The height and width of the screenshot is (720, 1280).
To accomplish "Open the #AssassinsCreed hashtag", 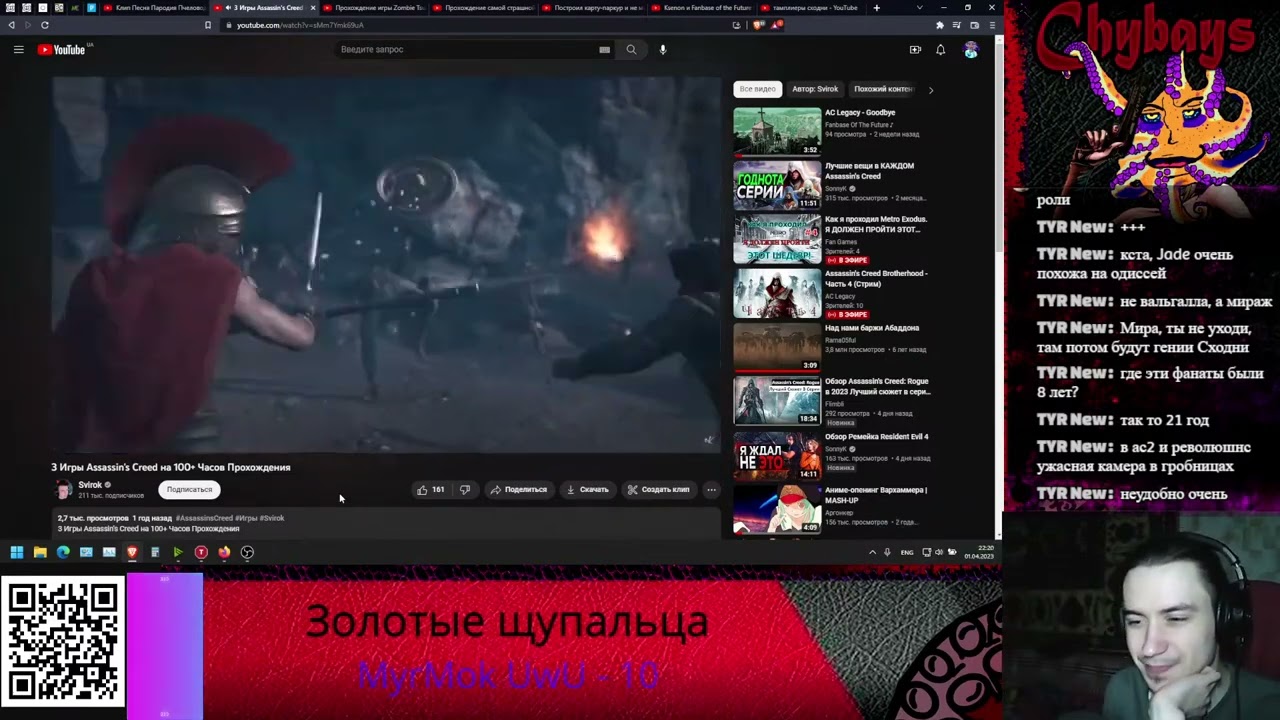I will 204,518.
